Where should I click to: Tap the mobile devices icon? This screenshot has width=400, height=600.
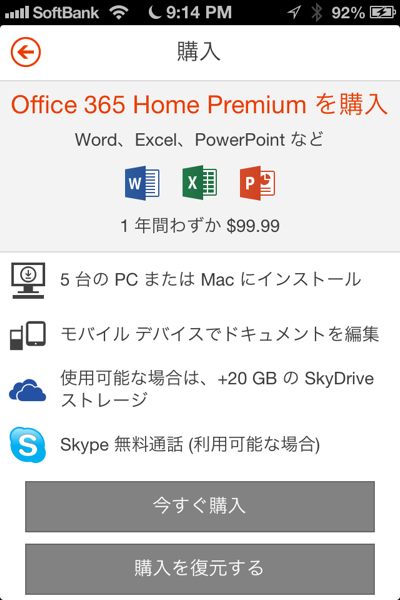28,335
